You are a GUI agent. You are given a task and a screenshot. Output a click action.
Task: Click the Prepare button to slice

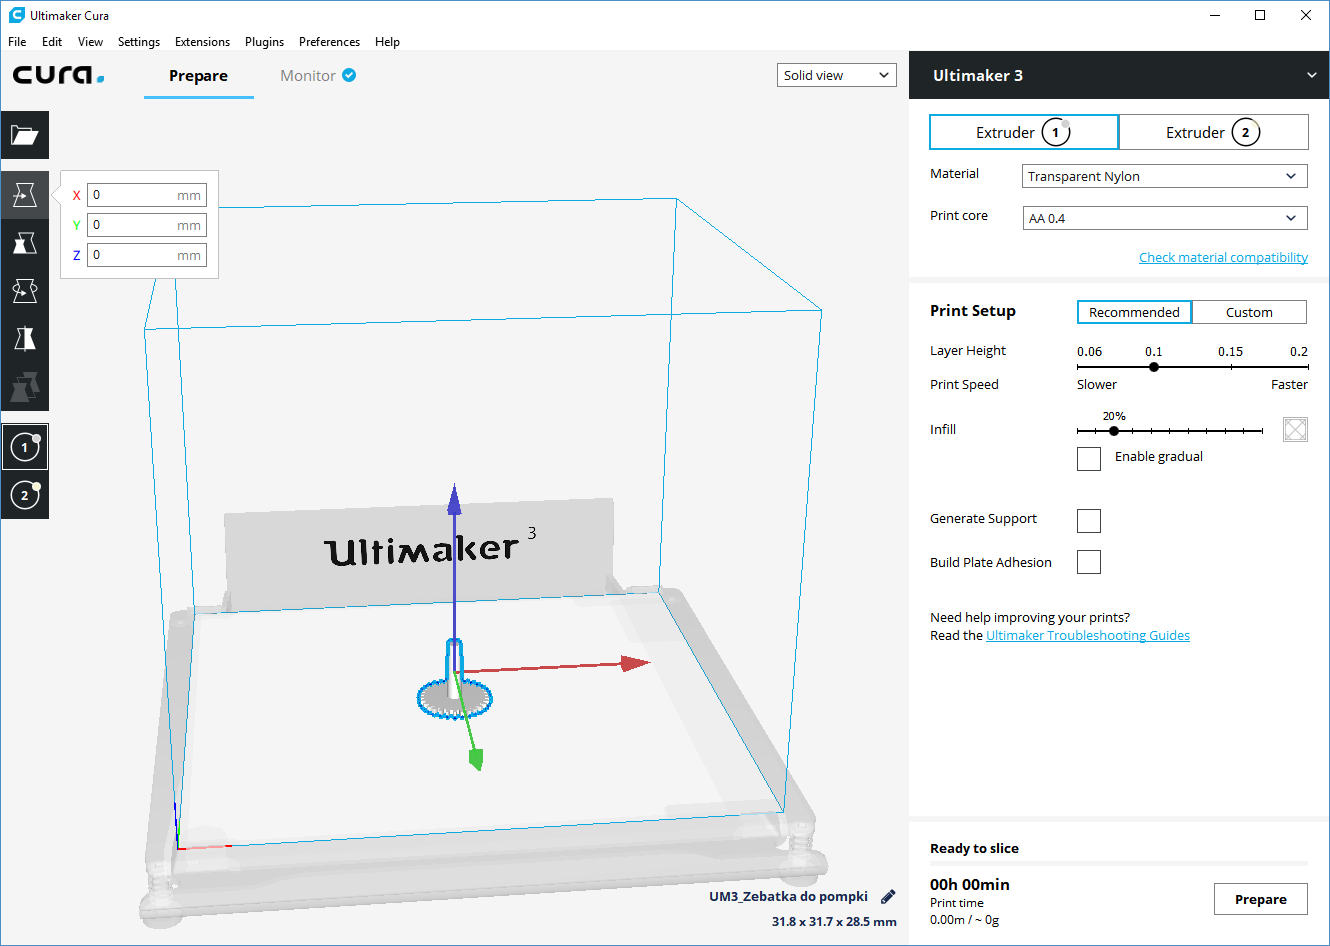tap(1260, 899)
